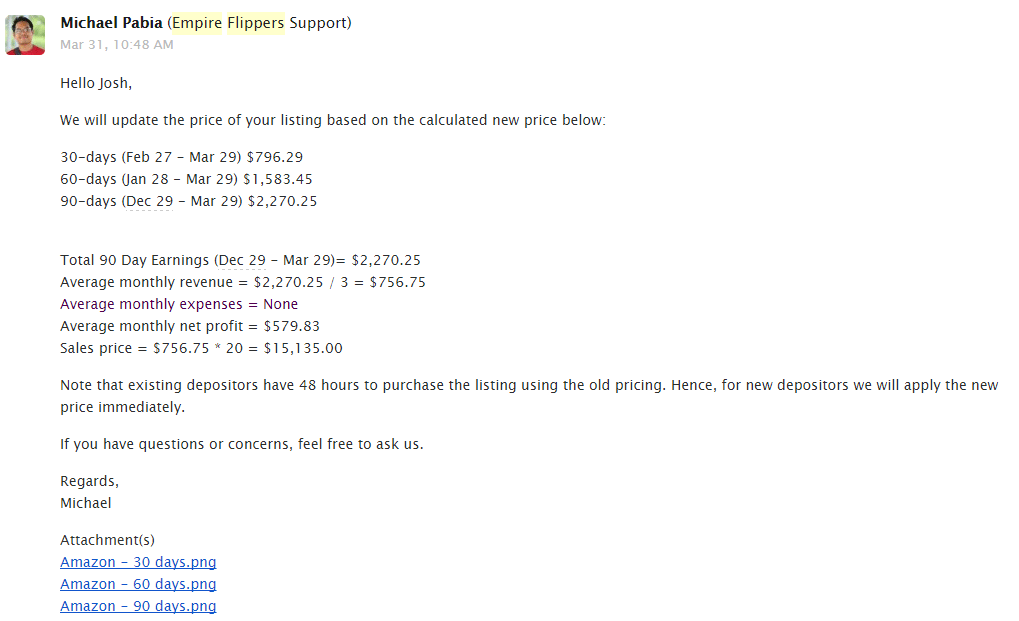Open the Amazon - 30 days.png attachment

[138, 563]
